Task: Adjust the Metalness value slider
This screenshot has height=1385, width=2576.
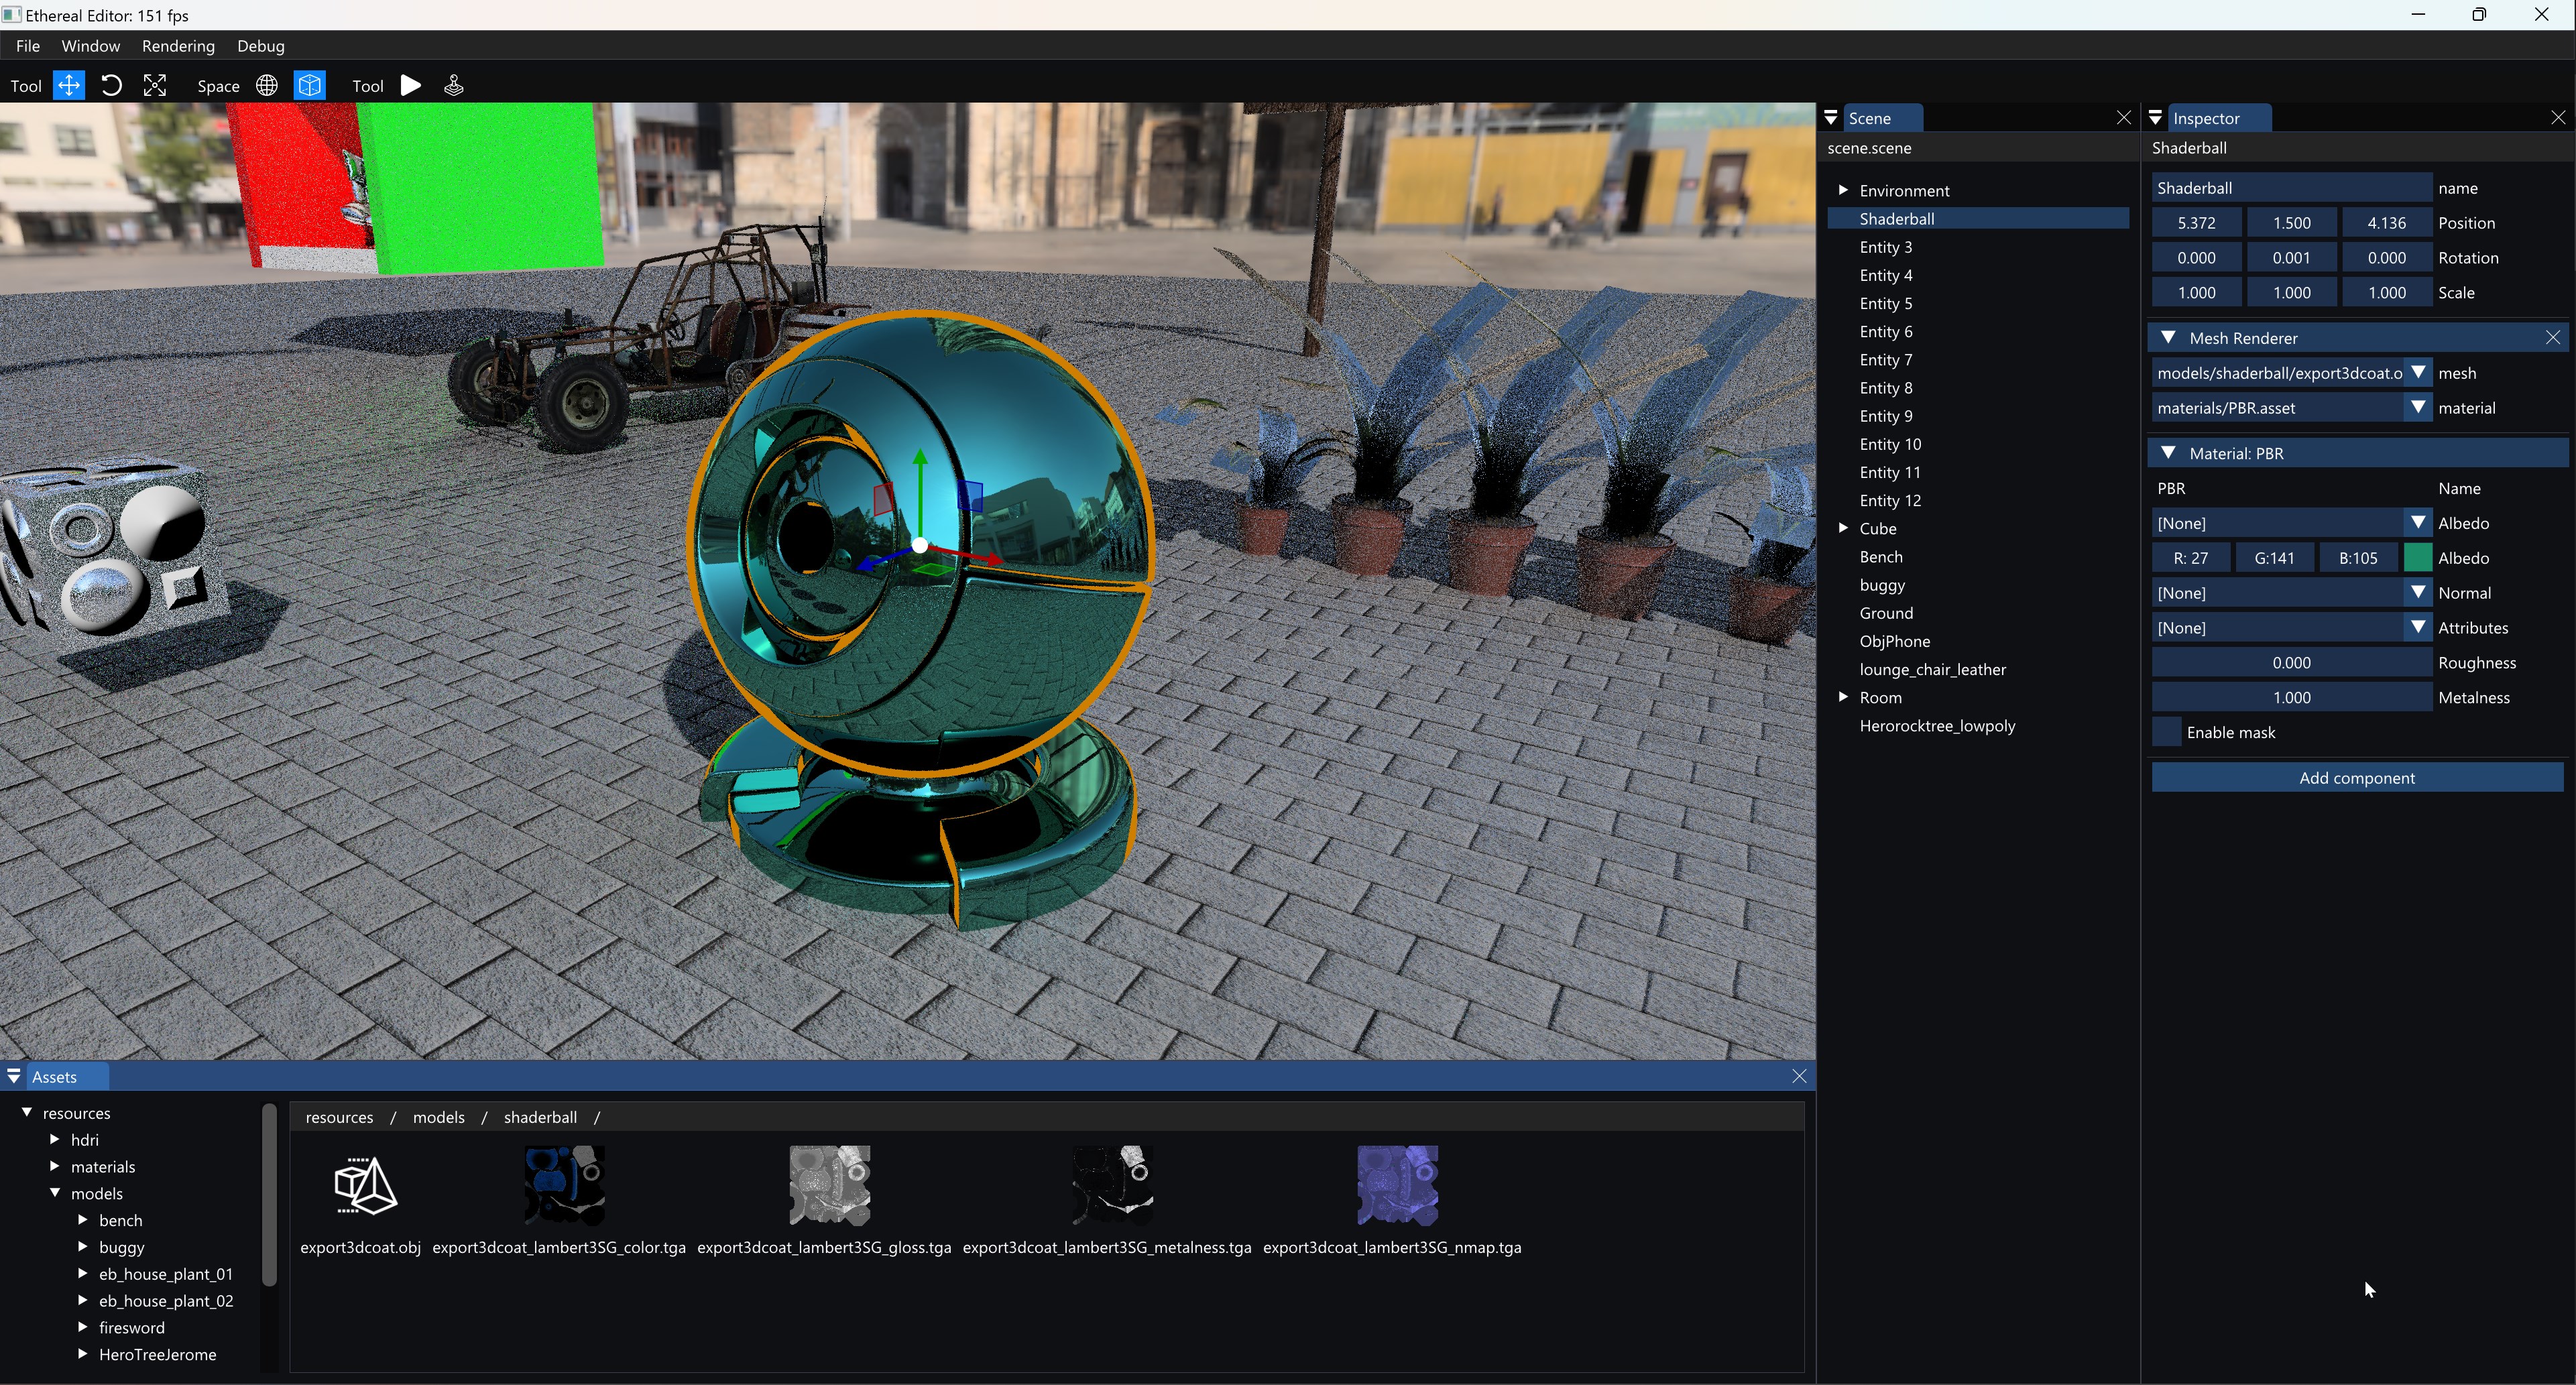Action: tap(2291, 697)
